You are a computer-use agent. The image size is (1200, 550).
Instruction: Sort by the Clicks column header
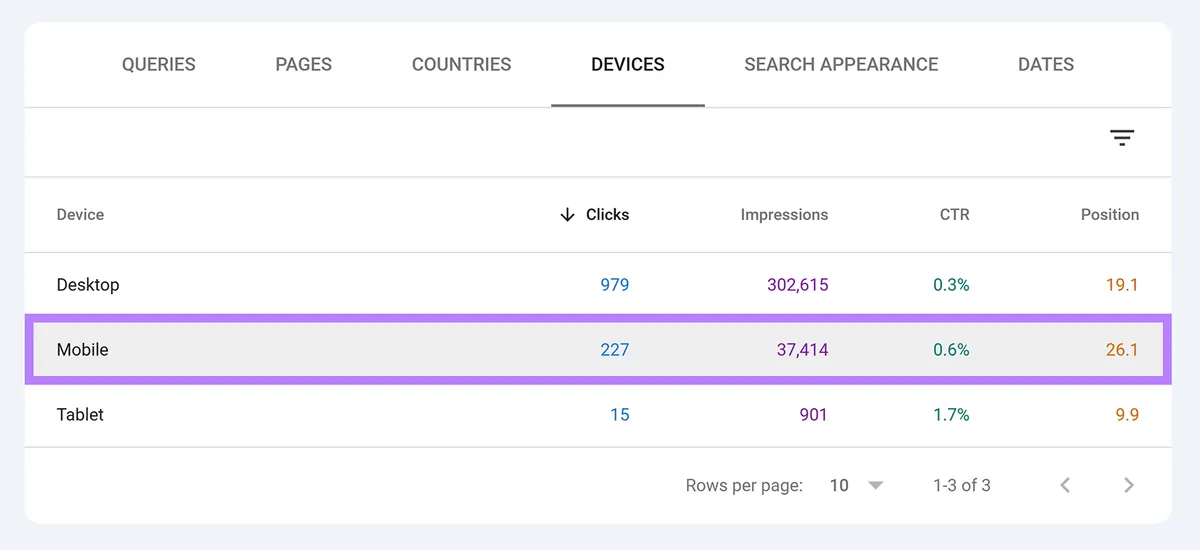tap(594, 214)
